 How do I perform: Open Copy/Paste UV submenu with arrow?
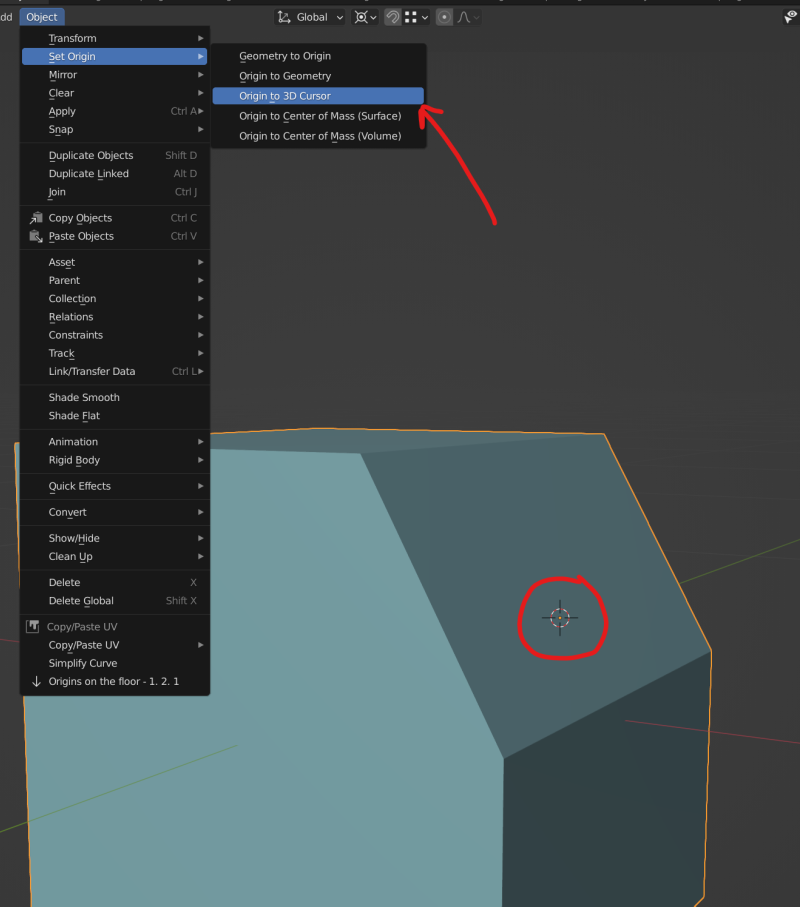115,645
